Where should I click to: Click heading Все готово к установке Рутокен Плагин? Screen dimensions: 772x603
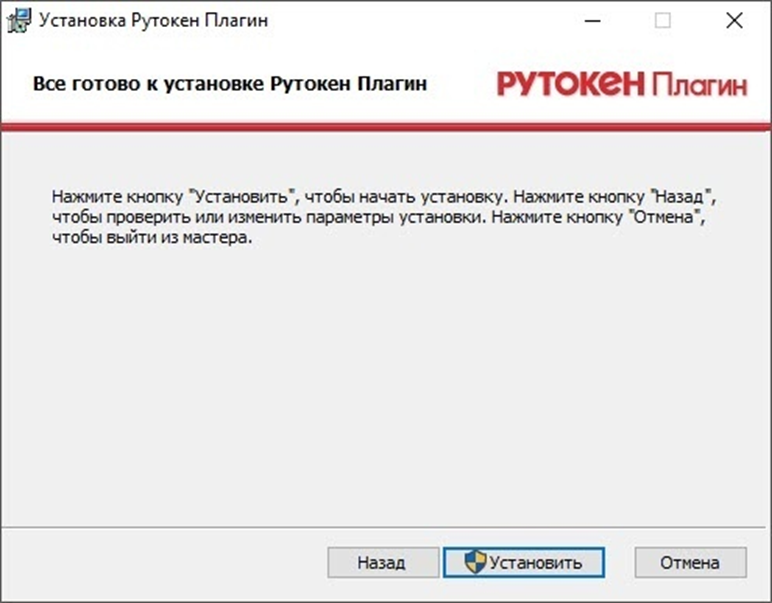point(229,84)
